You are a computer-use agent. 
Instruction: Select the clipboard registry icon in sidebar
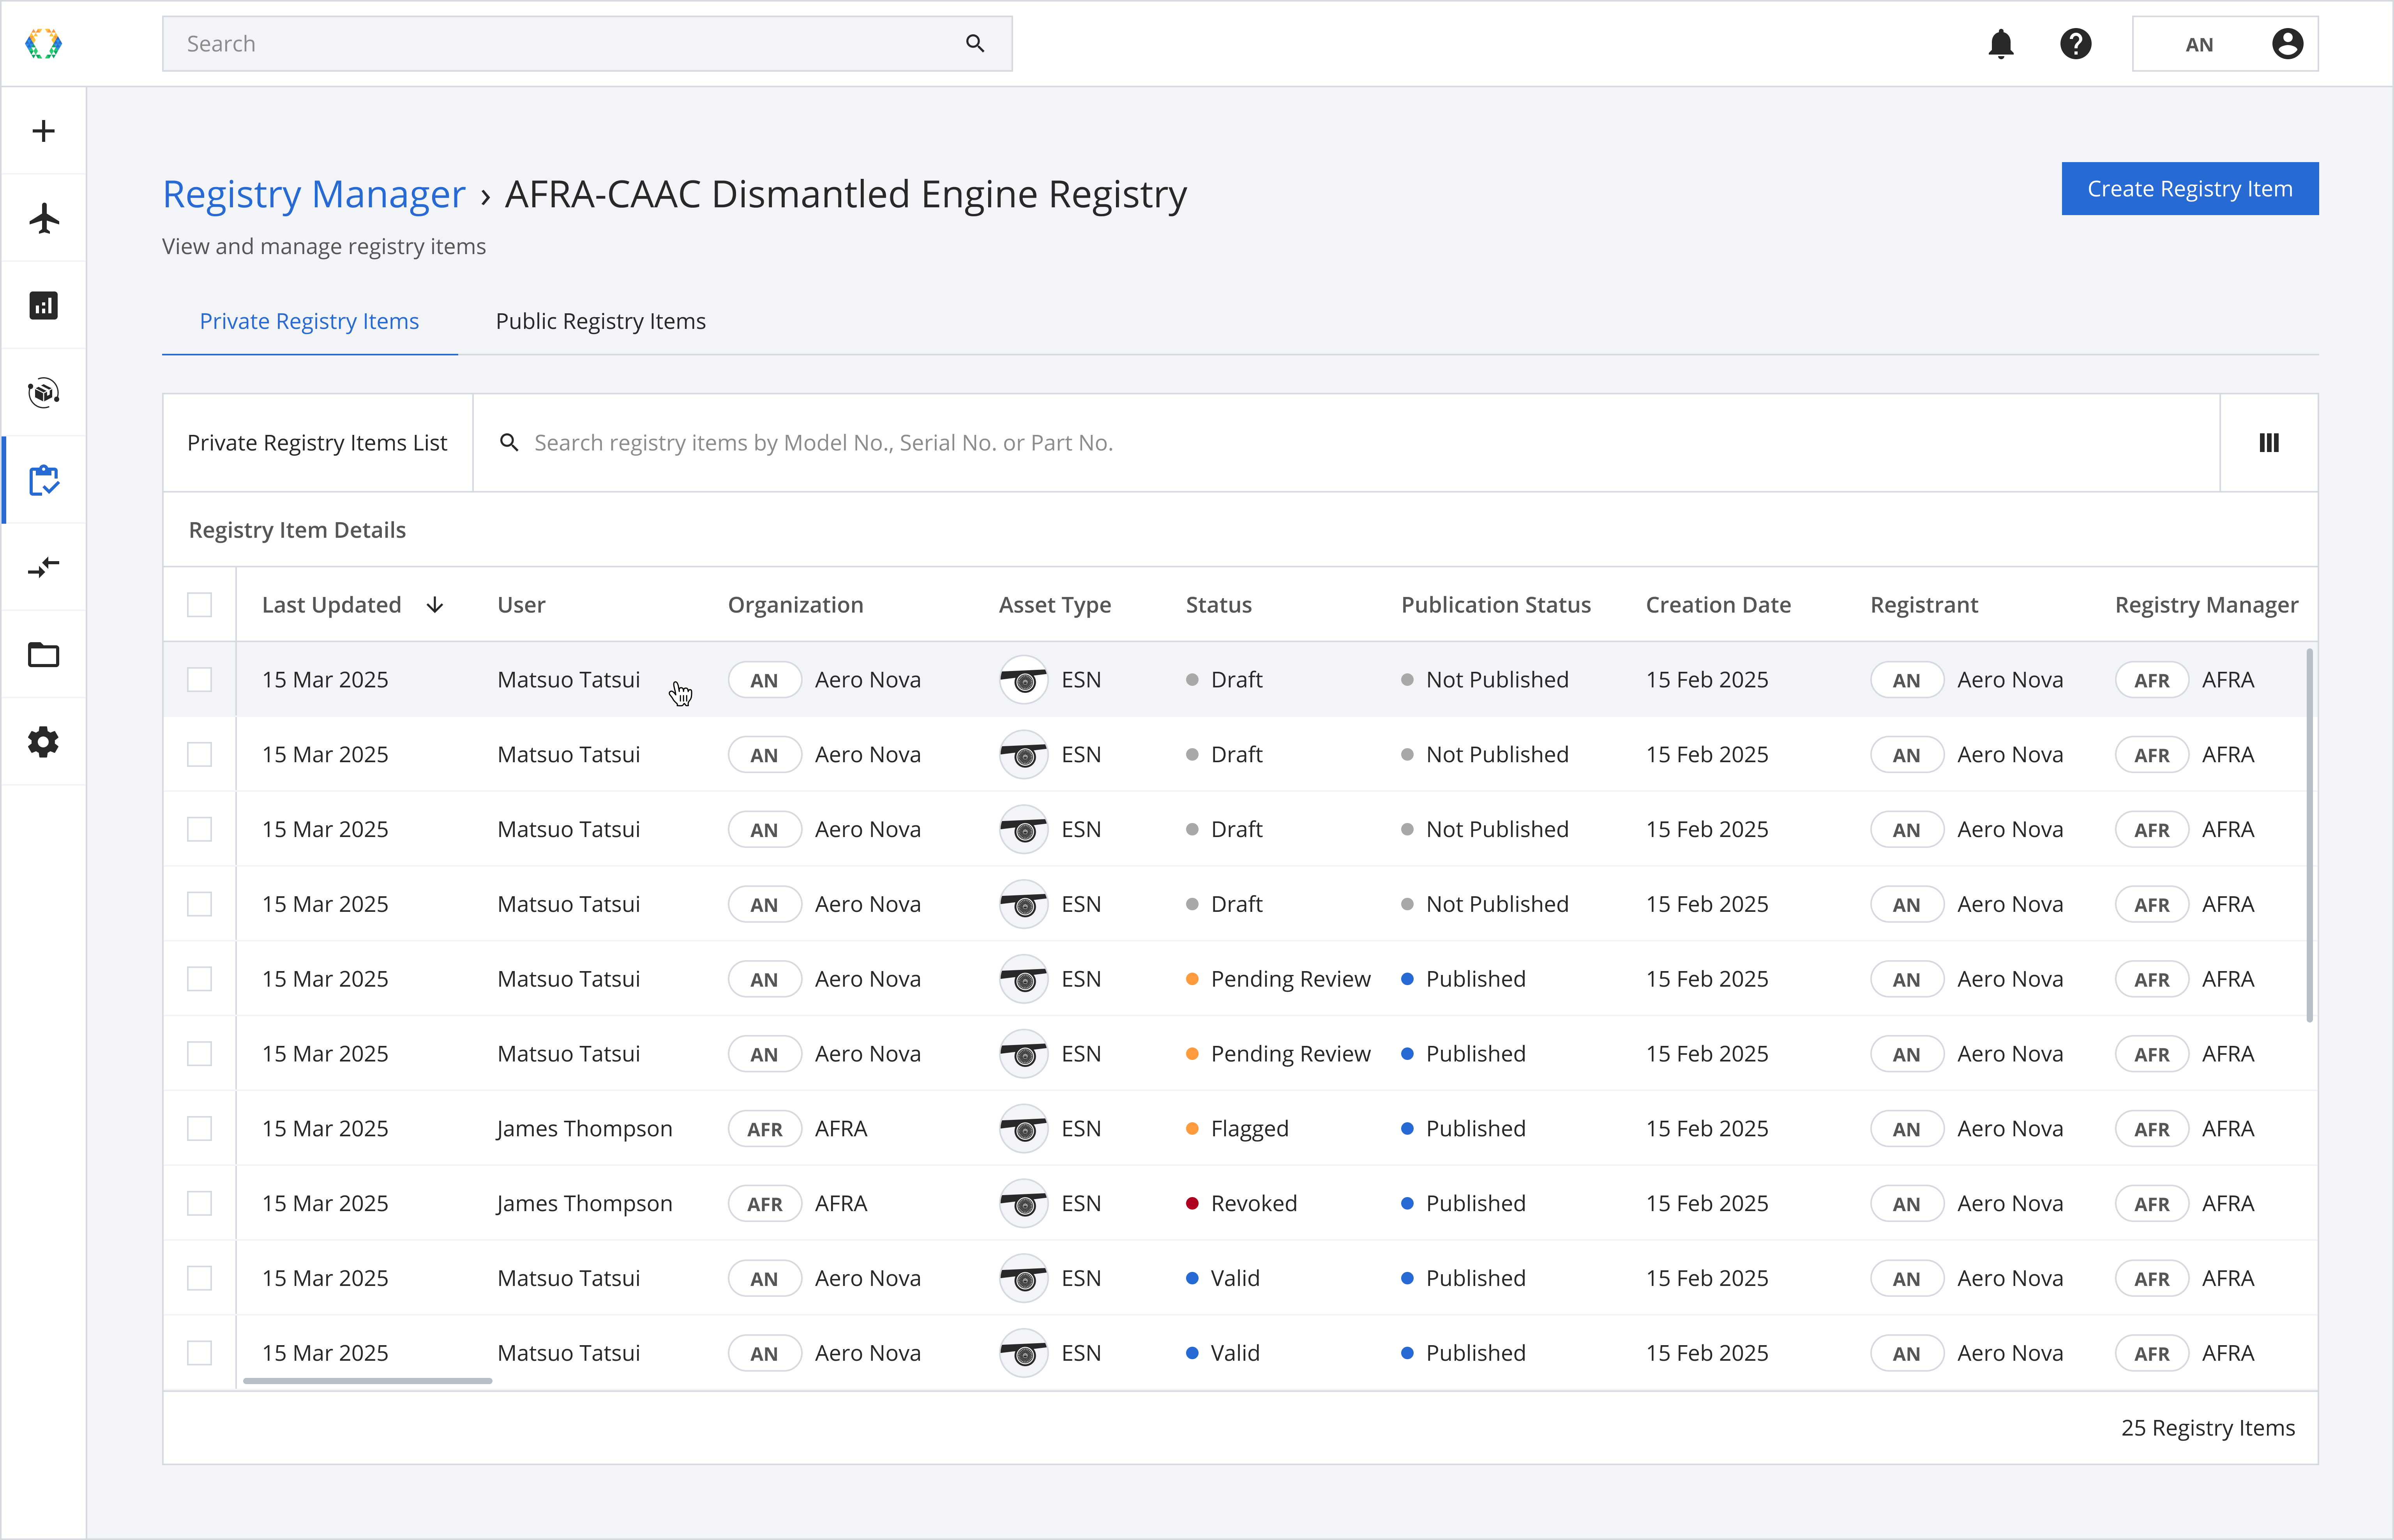pos(43,480)
